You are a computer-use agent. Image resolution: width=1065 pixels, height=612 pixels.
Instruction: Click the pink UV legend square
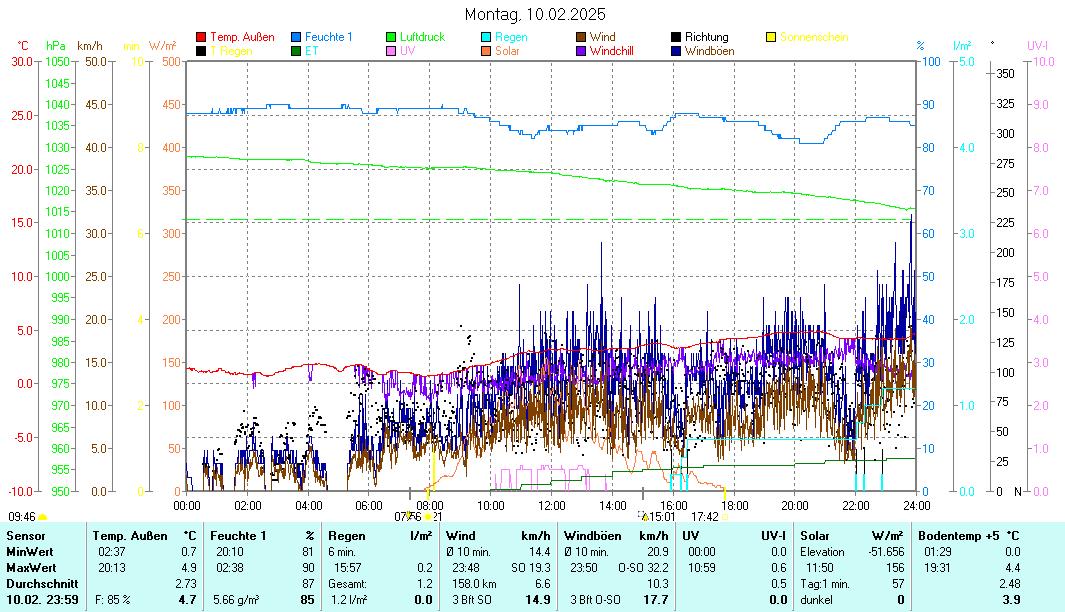(x=393, y=50)
